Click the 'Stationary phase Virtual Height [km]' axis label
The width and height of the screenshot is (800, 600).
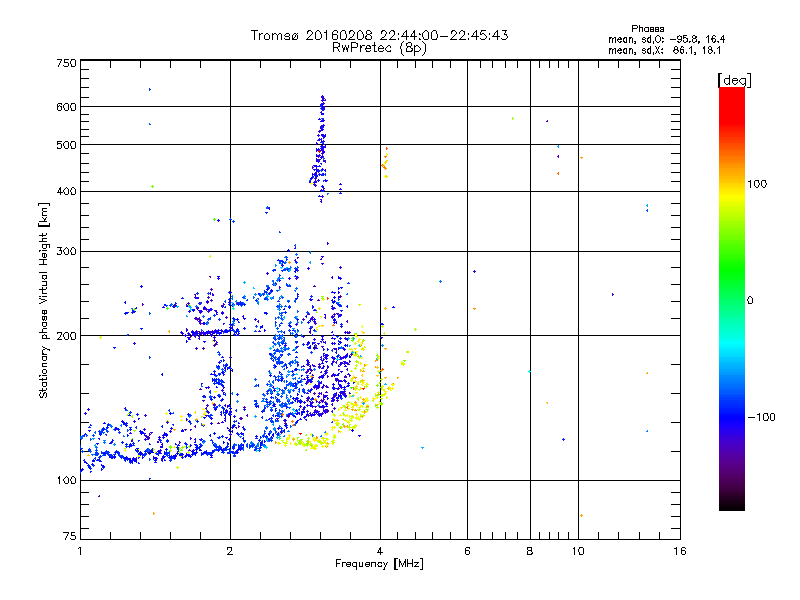pyautogui.click(x=43, y=301)
